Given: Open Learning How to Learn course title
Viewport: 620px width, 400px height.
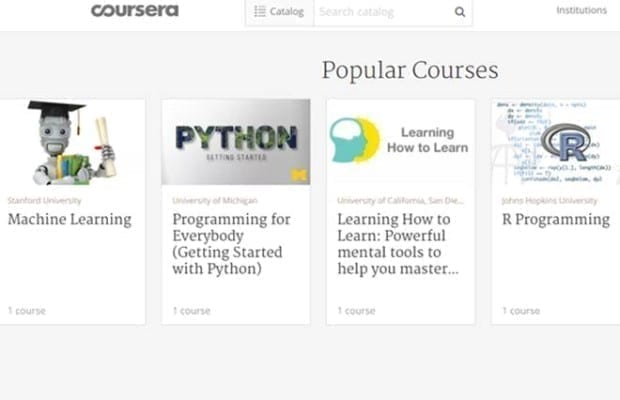Looking at the screenshot, I should [x=398, y=244].
